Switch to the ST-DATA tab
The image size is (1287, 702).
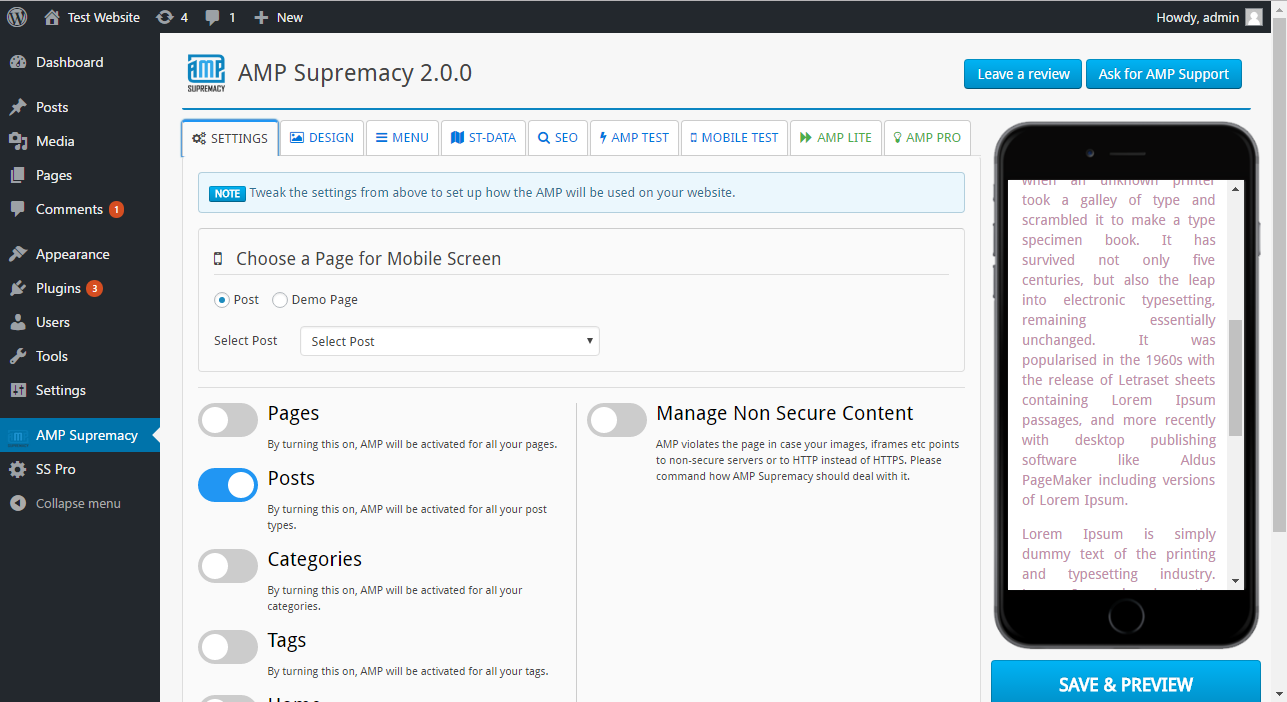(x=483, y=138)
